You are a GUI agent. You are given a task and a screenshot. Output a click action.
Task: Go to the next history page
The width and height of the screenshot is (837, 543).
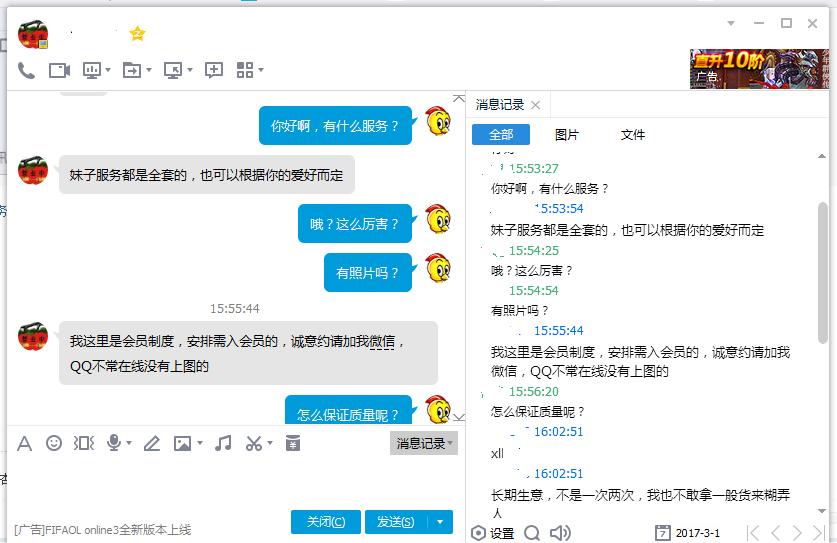pos(797,533)
